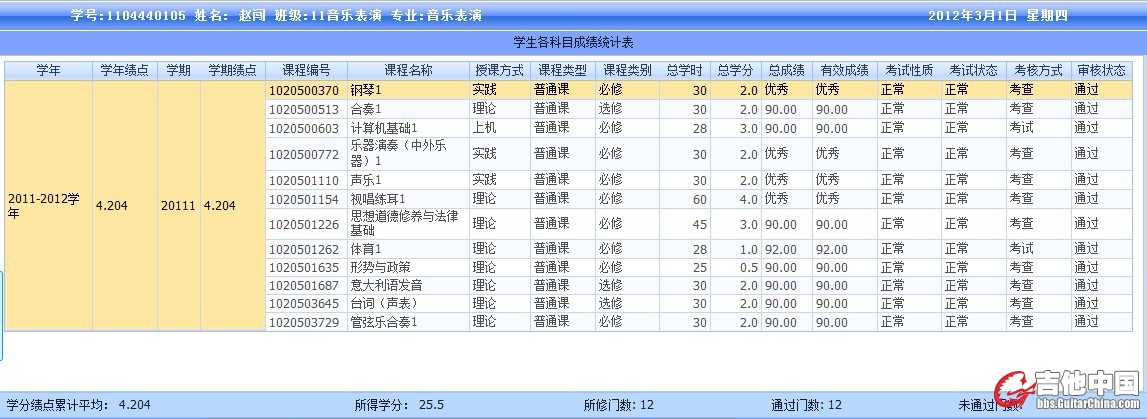The height and width of the screenshot is (419, 1147).
Task: Select the 形势与政策 course name
Action: (x=381, y=268)
